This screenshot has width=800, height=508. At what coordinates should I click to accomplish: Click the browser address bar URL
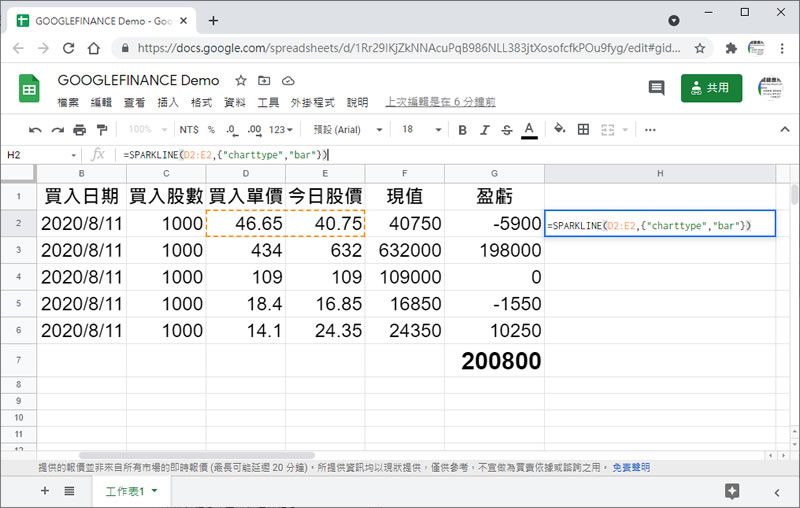(409, 48)
